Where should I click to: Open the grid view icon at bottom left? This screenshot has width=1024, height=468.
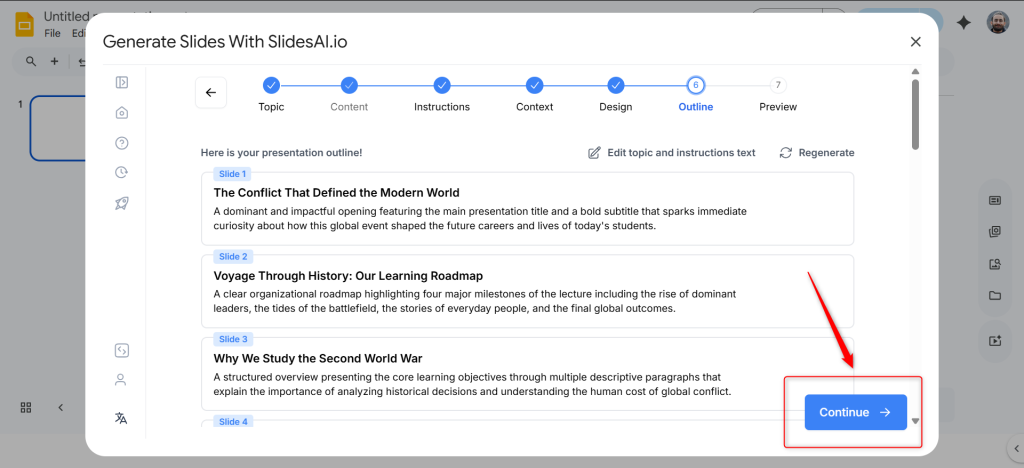(26, 407)
